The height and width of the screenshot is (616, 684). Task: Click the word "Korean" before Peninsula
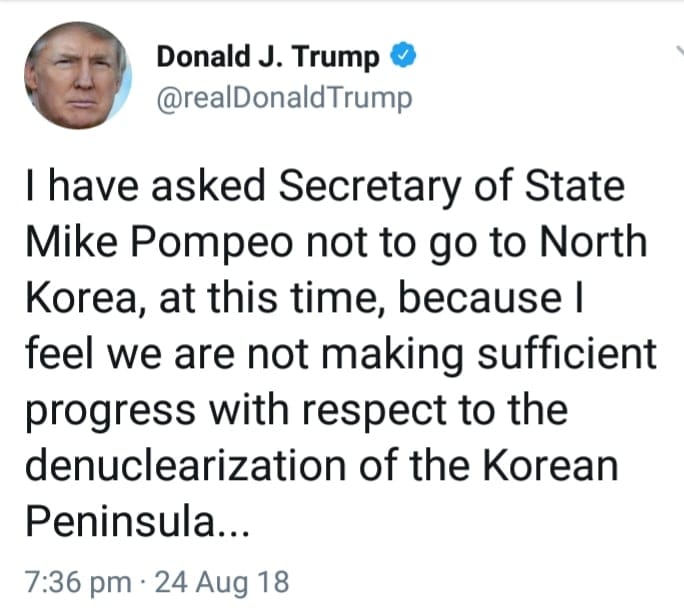(559, 464)
